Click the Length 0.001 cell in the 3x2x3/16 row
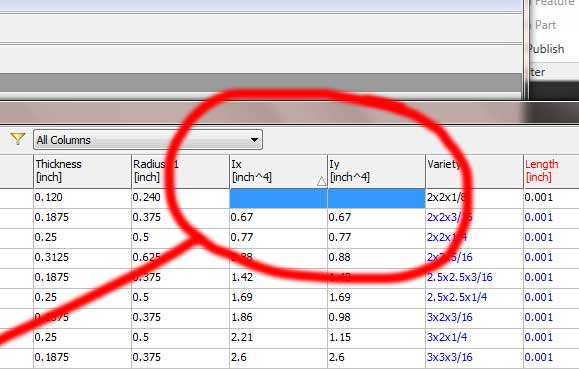This screenshot has height=369, width=579. click(551, 318)
